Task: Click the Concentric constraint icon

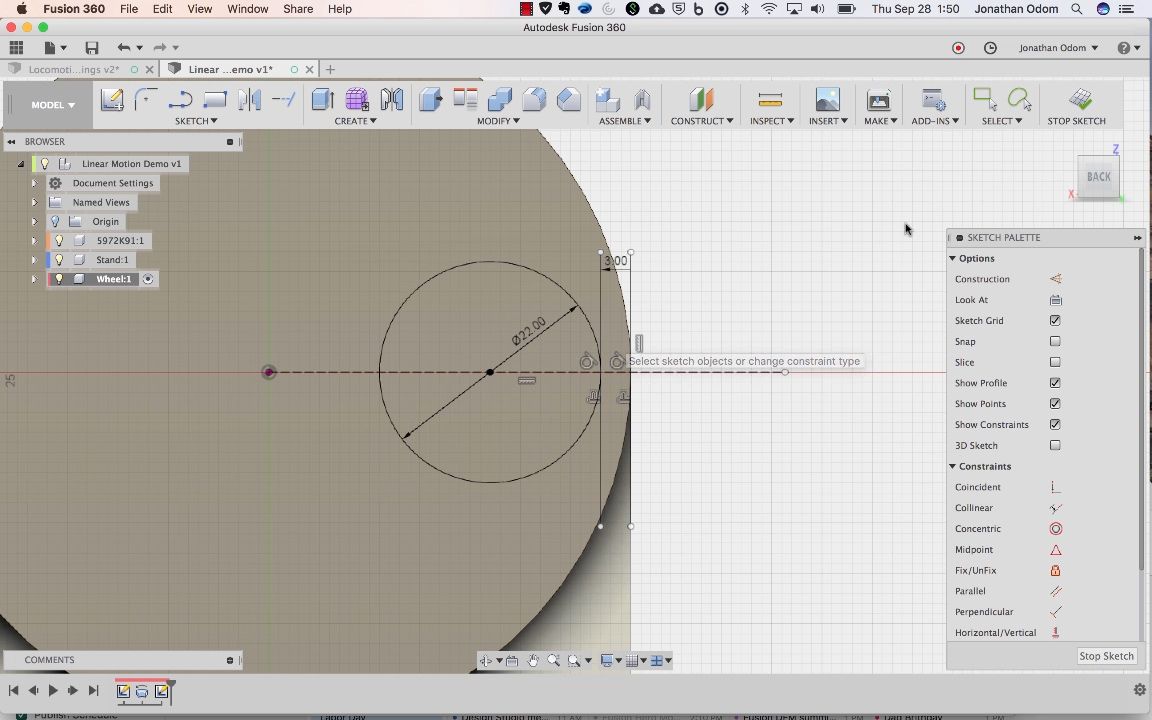Action: pos(1055,529)
